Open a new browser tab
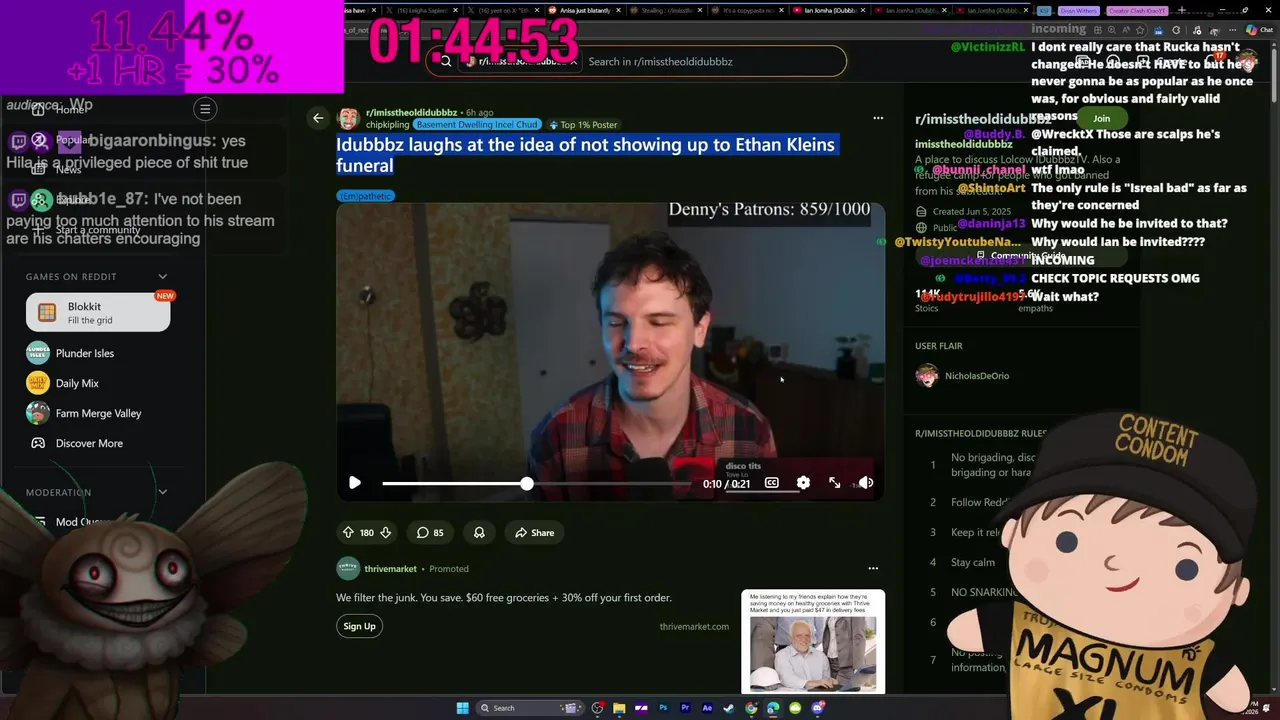The width and height of the screenshot is (1280, 720). click(x=1181, y=10)
